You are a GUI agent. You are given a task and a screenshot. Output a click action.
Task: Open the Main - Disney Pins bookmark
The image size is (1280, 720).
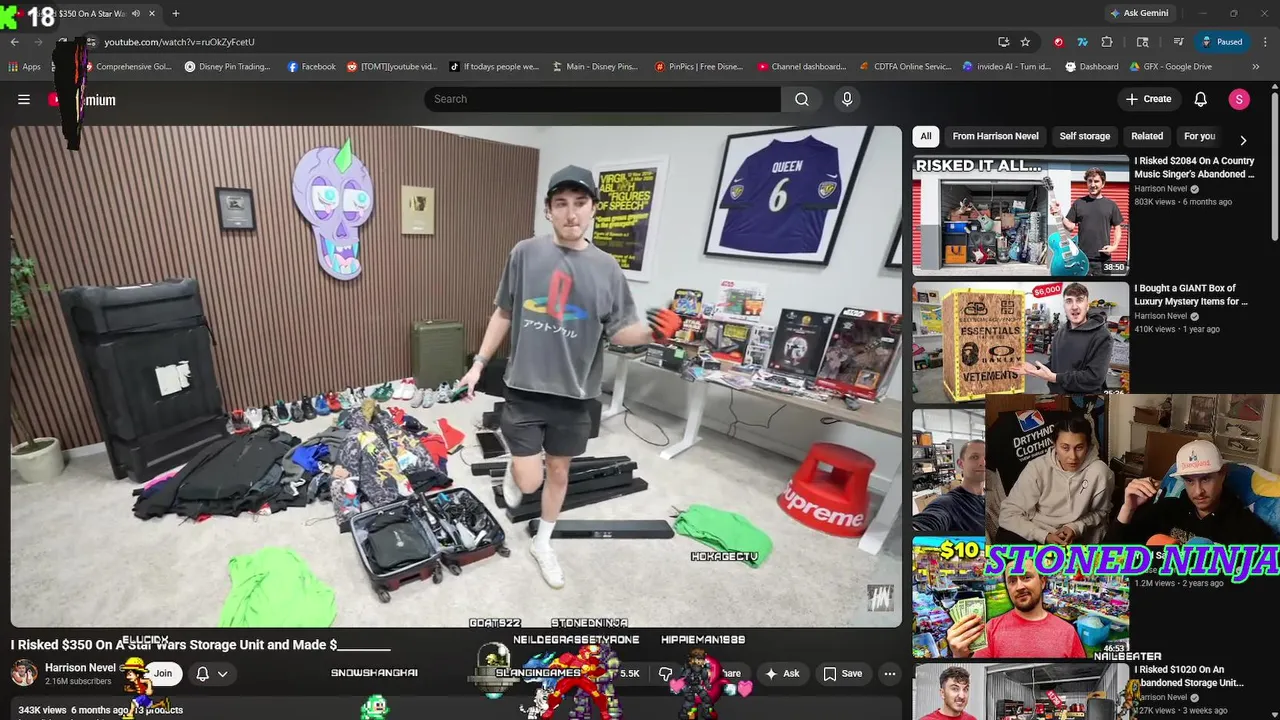[594, 67]
